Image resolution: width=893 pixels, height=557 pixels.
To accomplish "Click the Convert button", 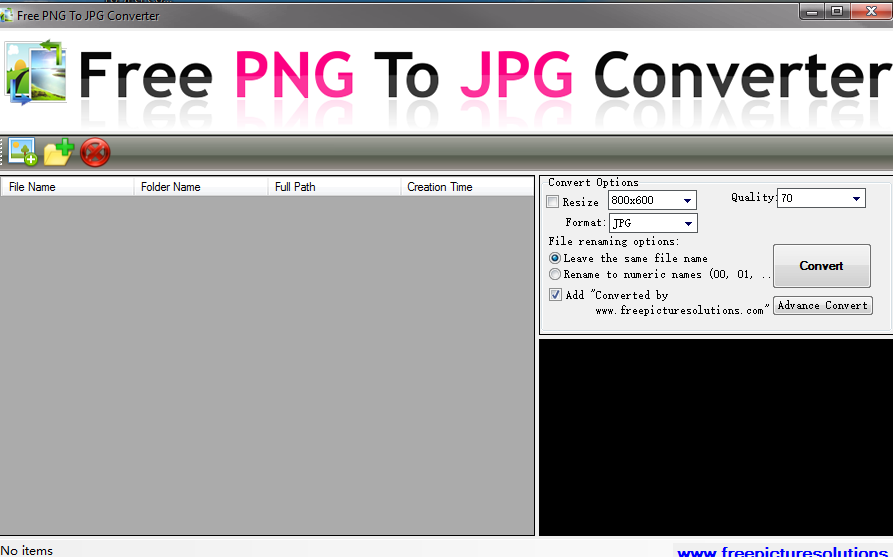I will pyautogui.click(x=821, y=265).
